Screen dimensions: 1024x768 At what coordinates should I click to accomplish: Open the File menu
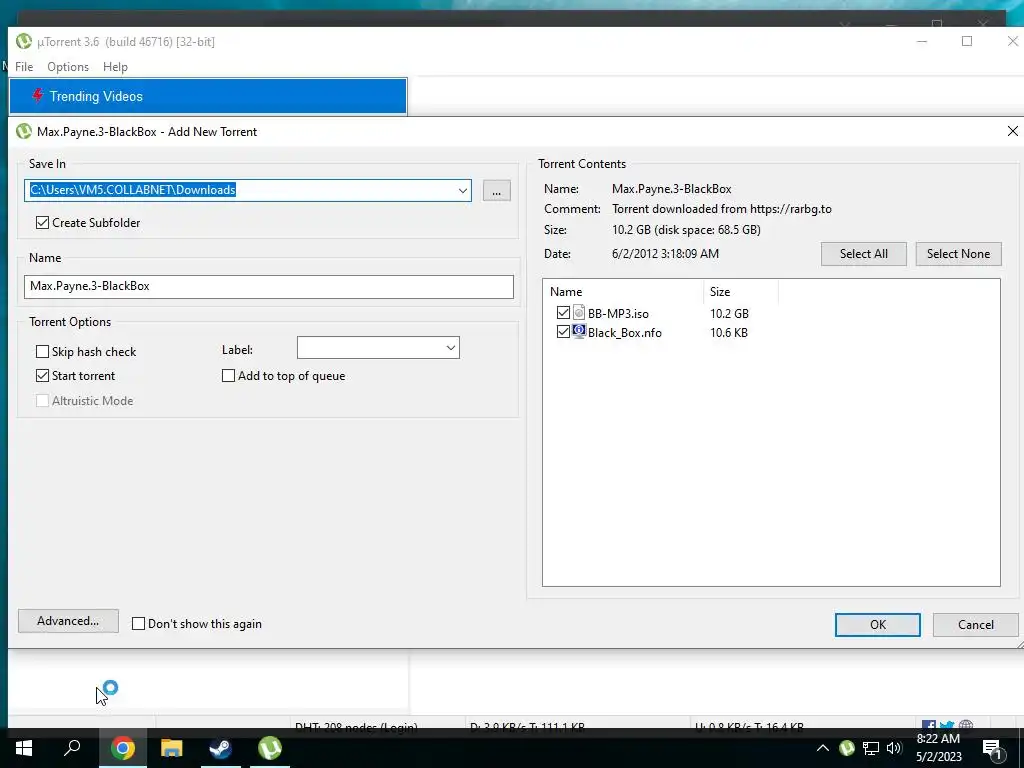(24, 67)
